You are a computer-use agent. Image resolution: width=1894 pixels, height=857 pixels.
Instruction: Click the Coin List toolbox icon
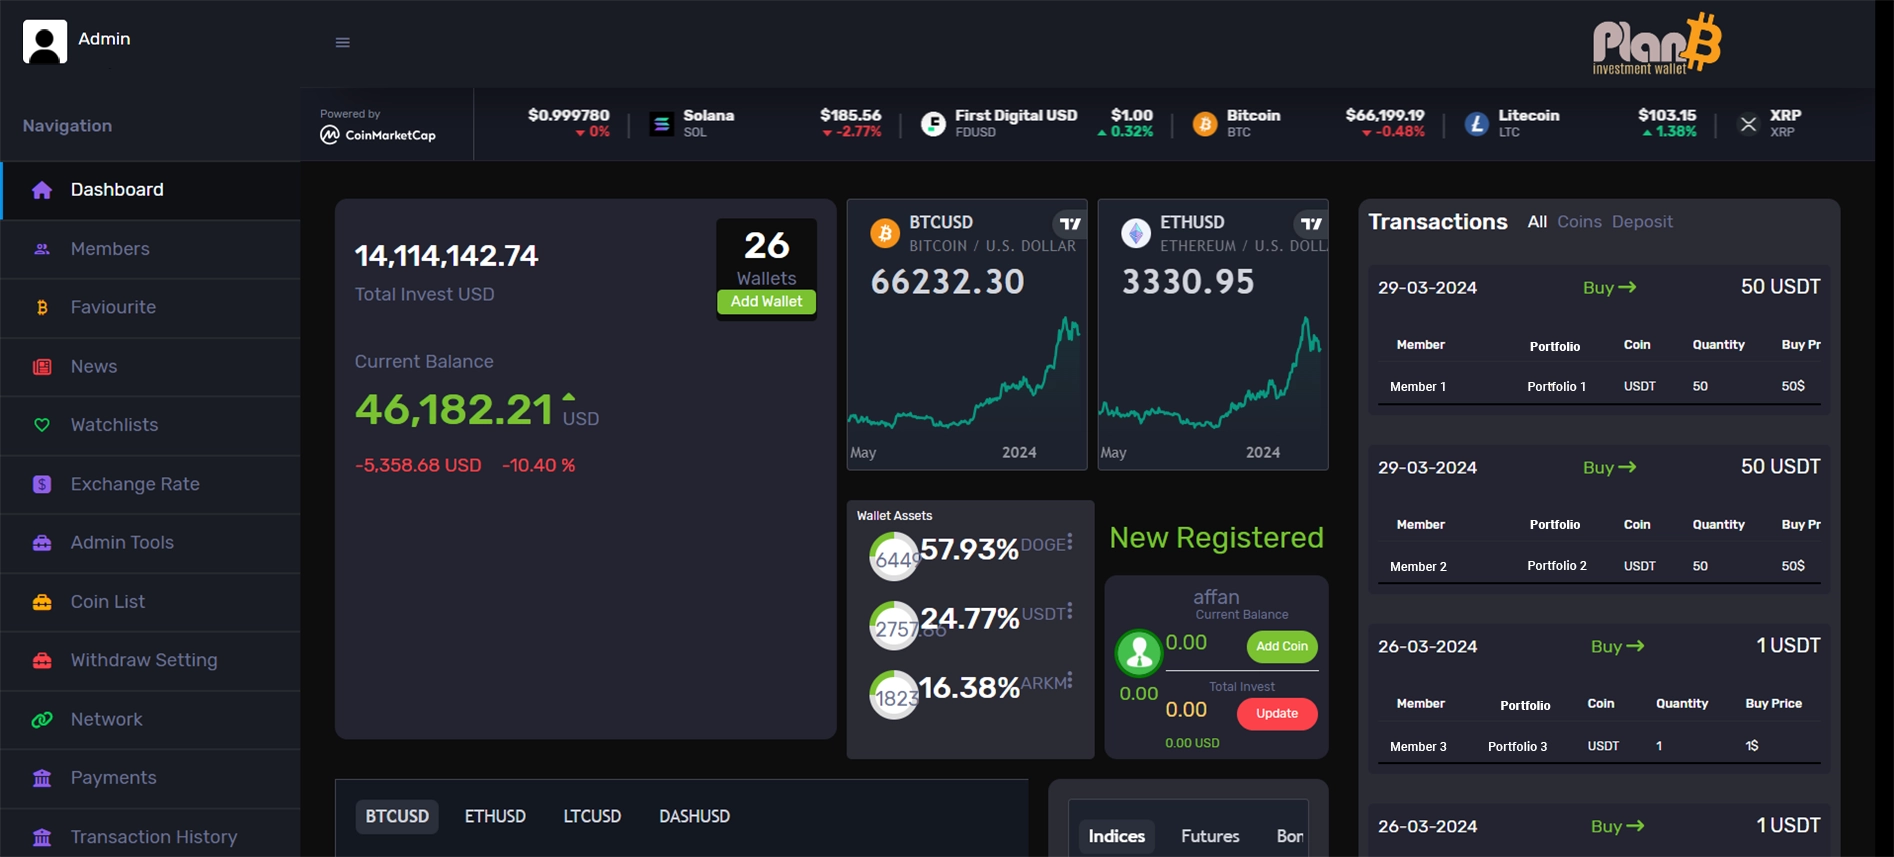pos(42,602)
